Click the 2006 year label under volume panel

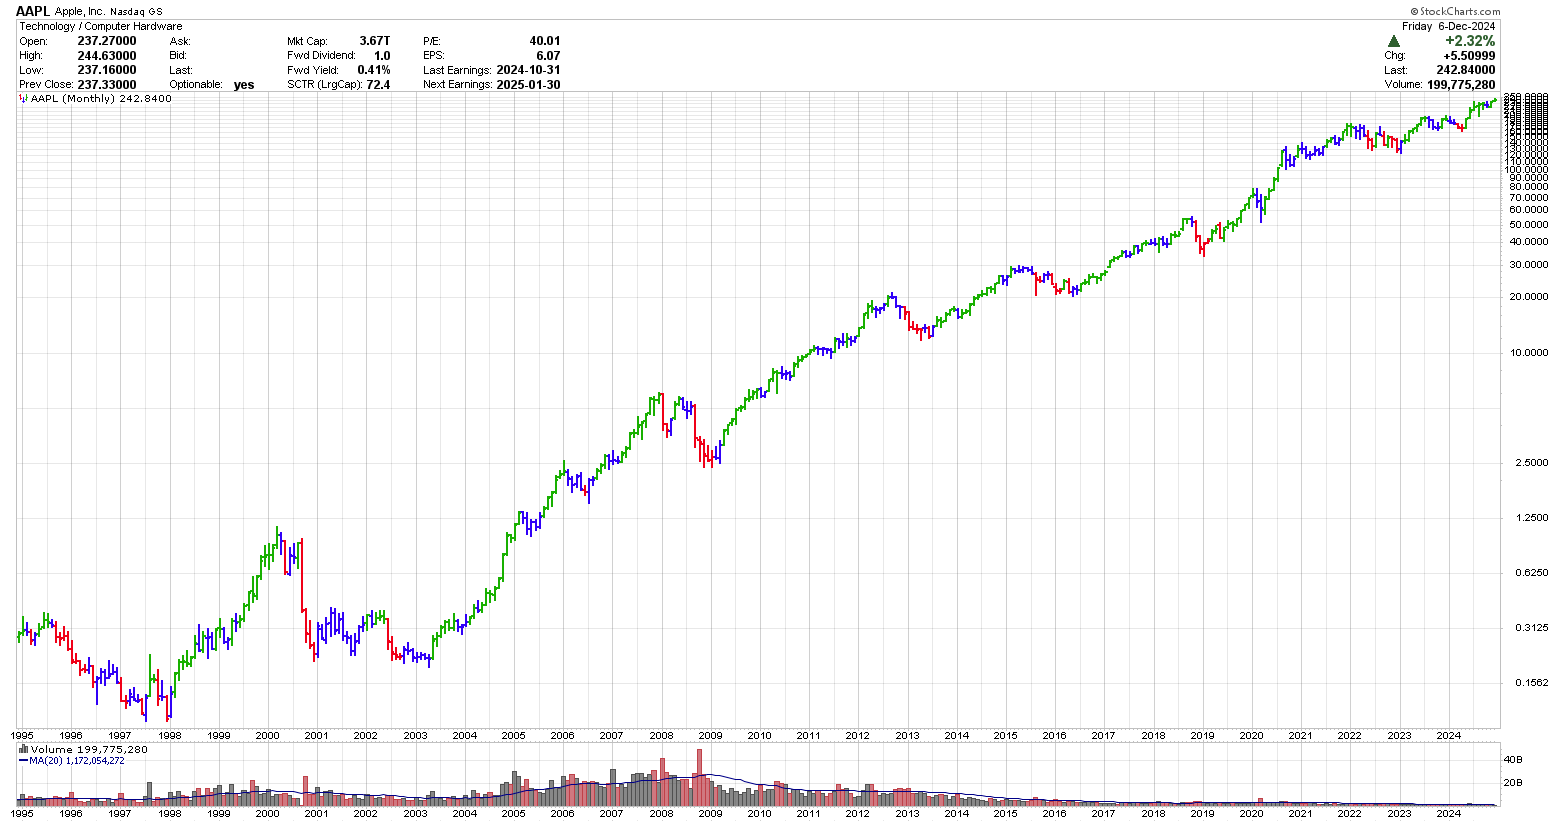pyautogui.click(x=563, y=813)
